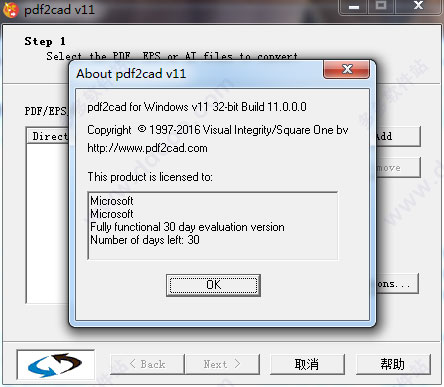Close the pdf2cad v11 main window
The width and height of the screenshot is (444, 387).
coord(418,7)
